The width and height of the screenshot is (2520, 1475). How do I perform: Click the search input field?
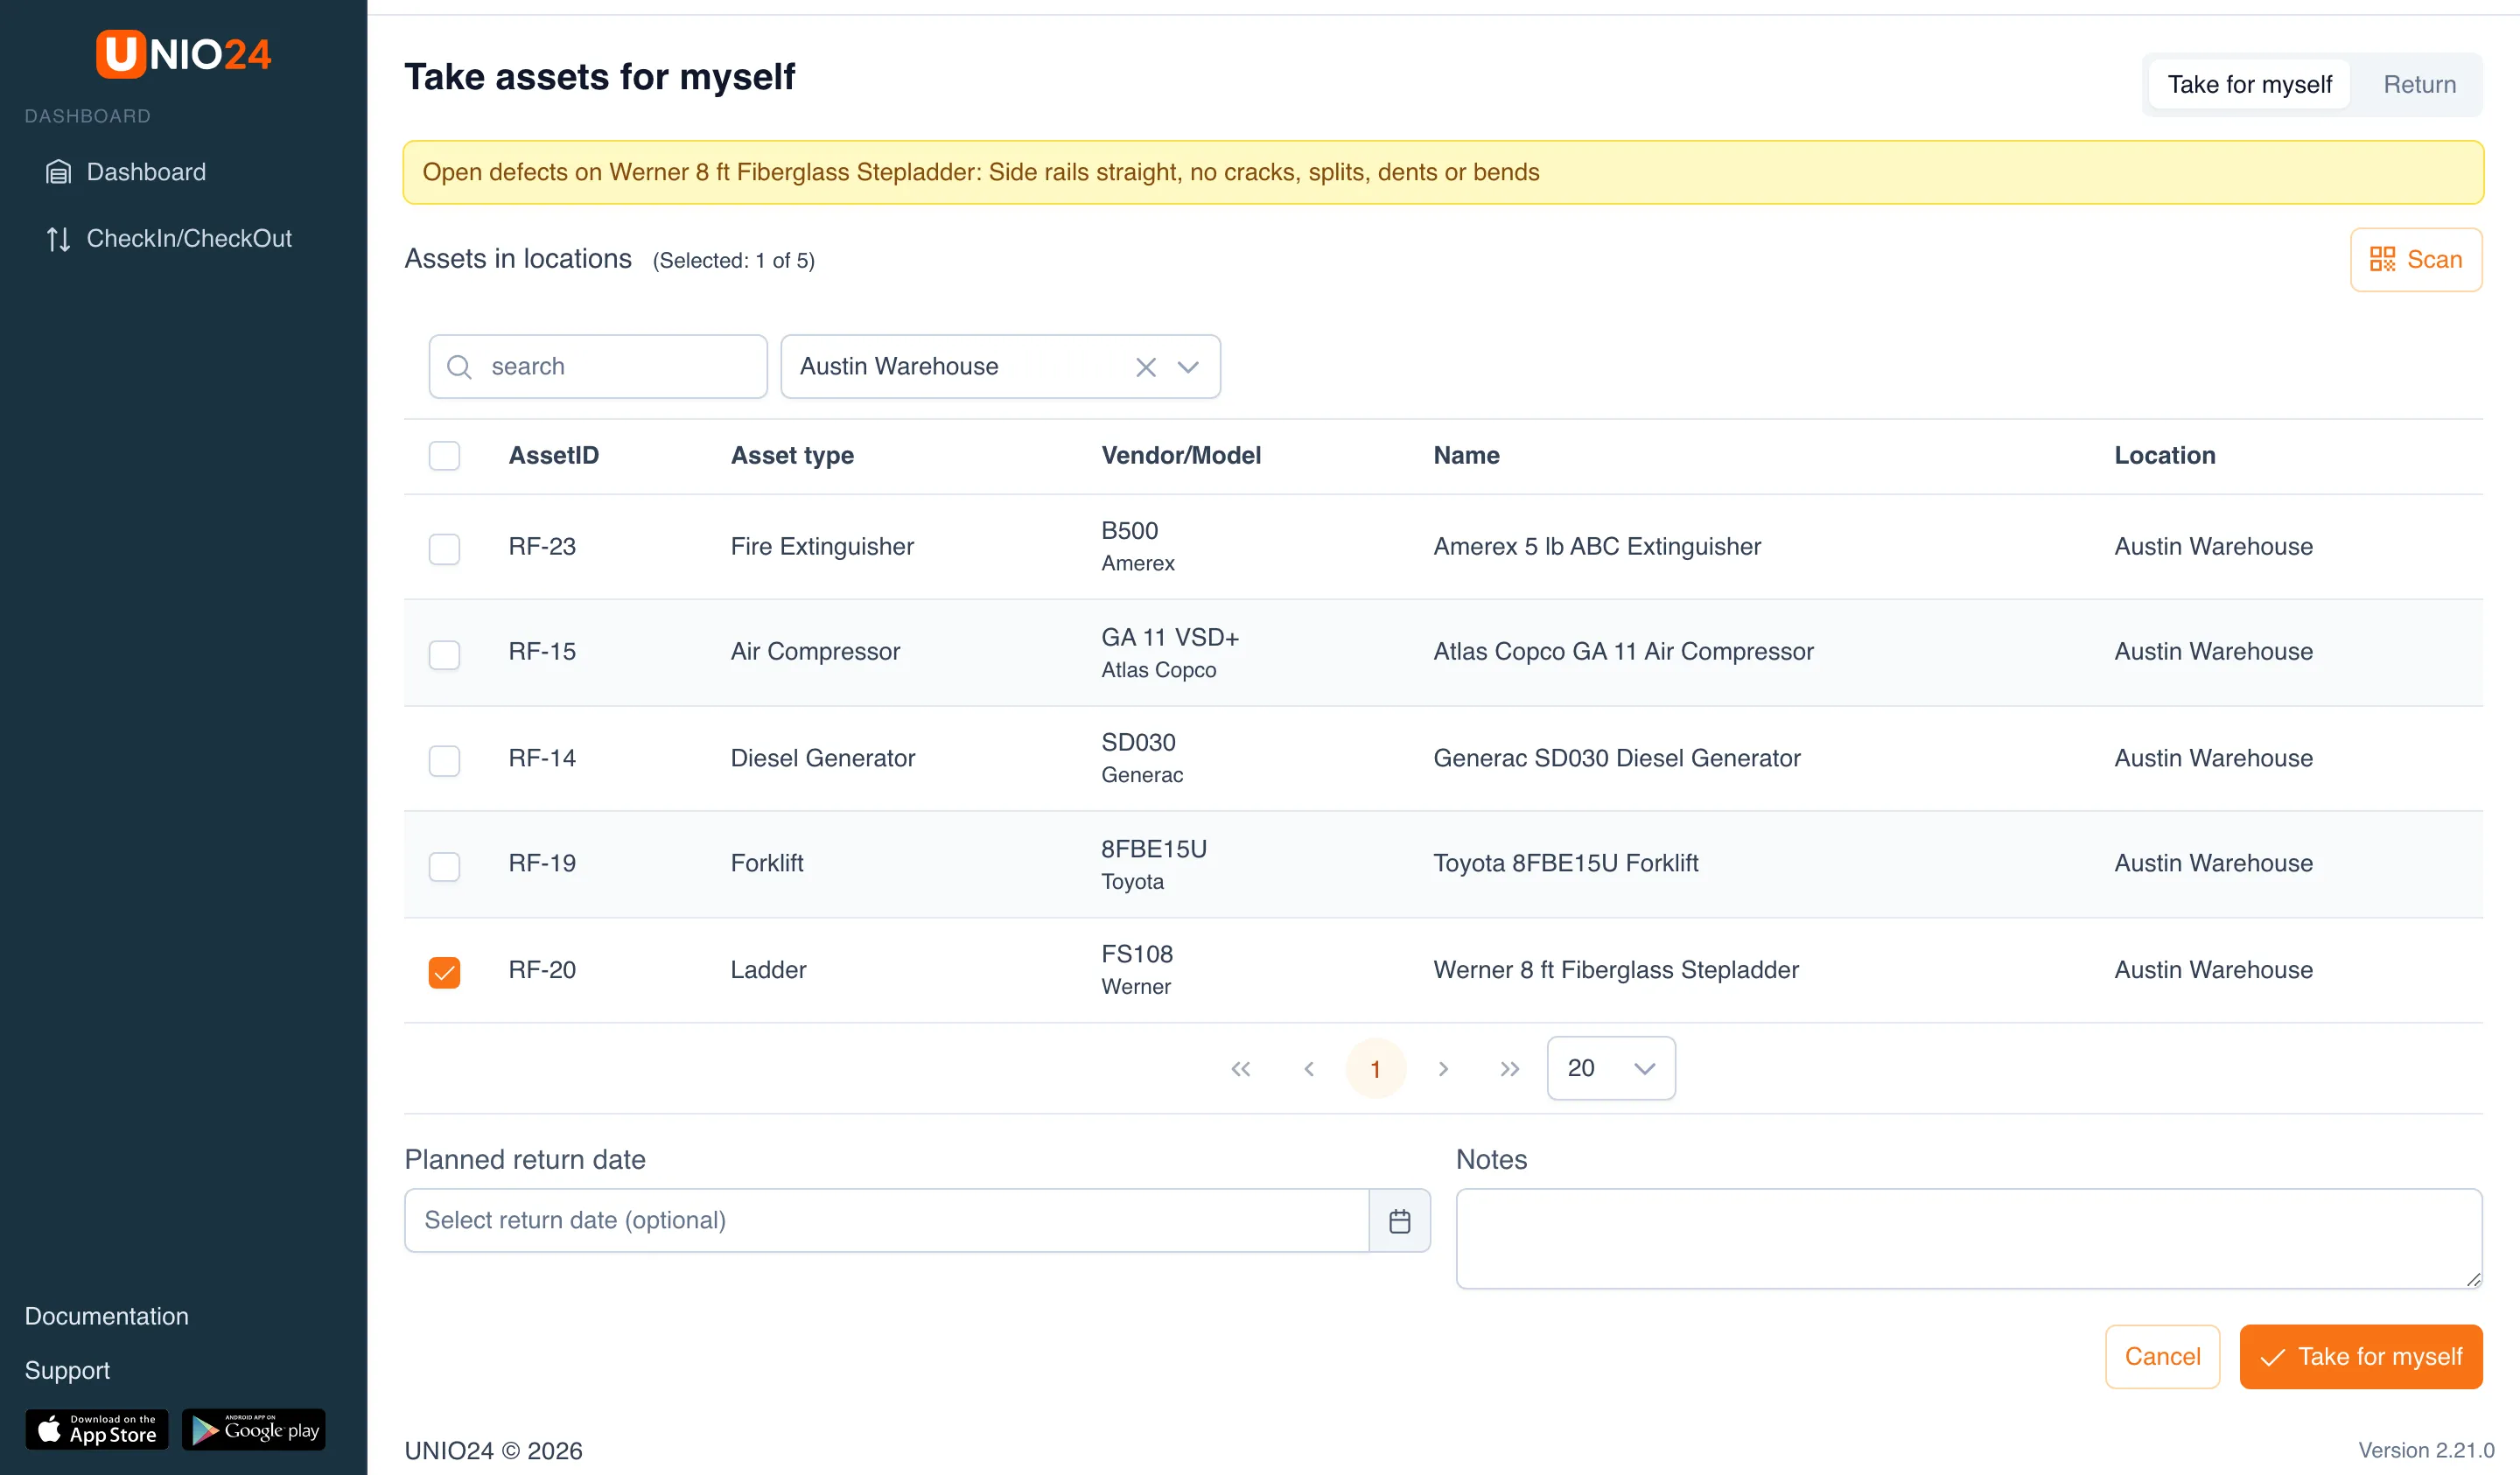pos(598,367)
